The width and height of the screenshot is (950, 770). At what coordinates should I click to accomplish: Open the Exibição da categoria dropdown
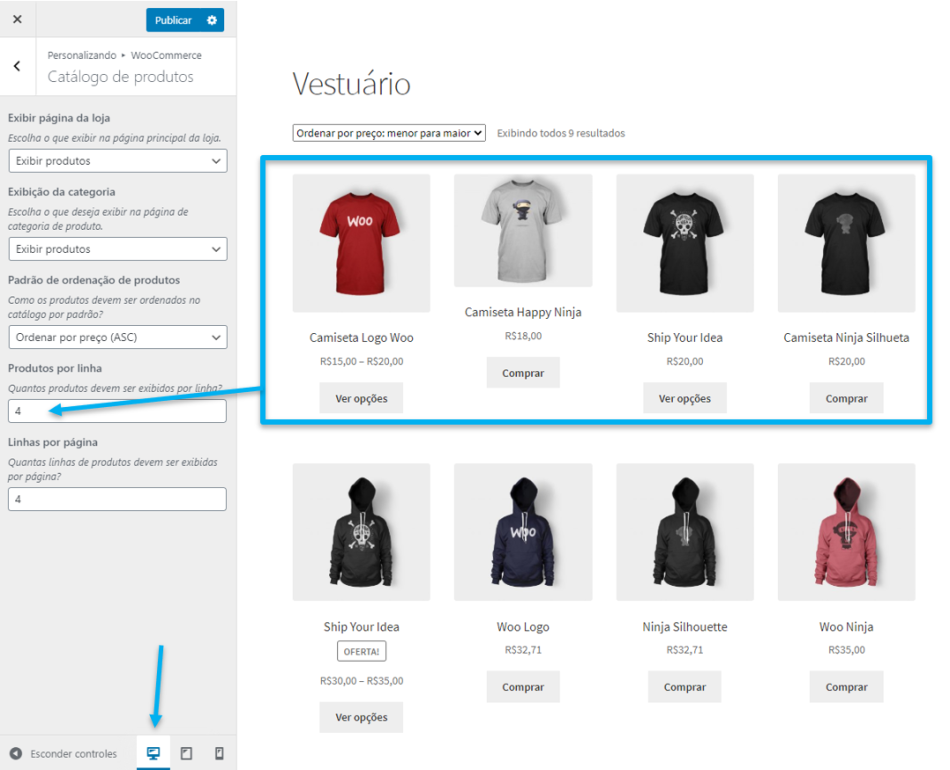[118, 249]
